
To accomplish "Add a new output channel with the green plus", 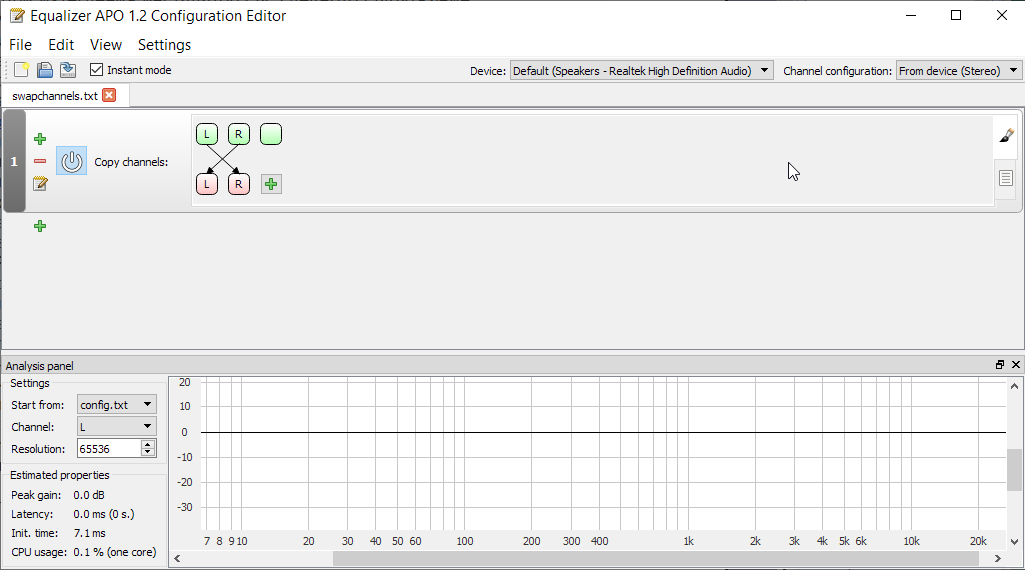I will pos(271,184).
